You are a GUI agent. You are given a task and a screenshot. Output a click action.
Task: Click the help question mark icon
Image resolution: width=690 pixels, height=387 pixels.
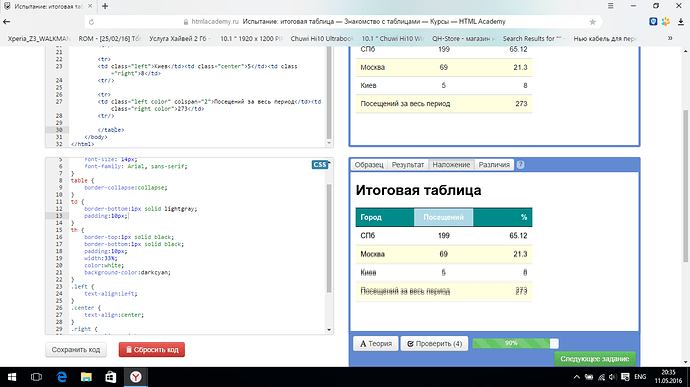point(520,165)
